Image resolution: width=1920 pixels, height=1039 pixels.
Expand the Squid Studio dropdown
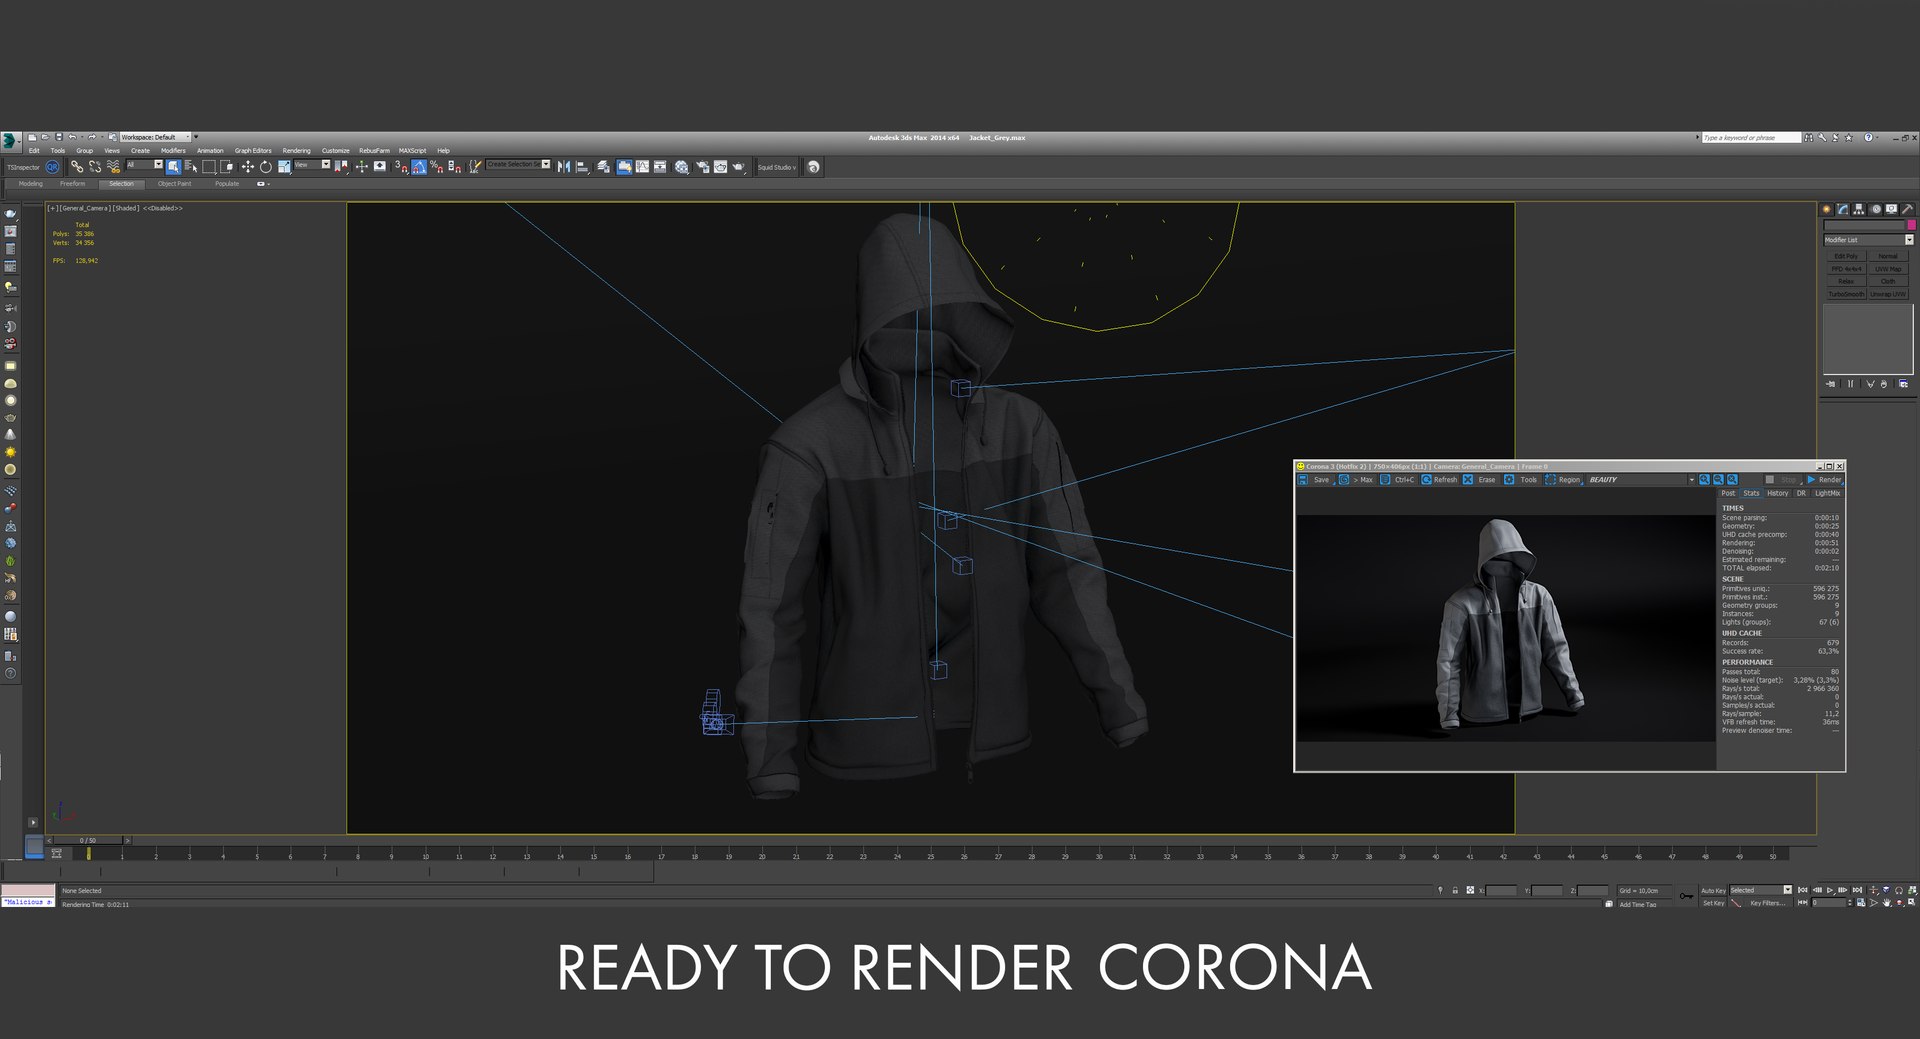[x=777, y=167]
